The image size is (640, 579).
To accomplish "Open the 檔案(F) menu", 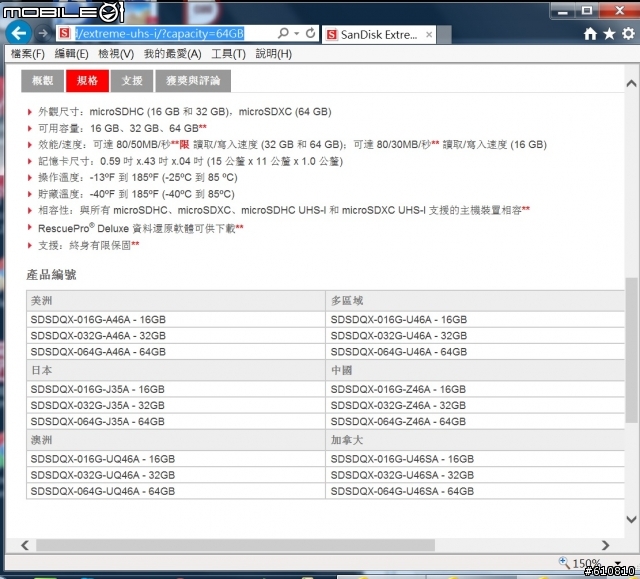I will pyautogui.click(x=28, y=54).
